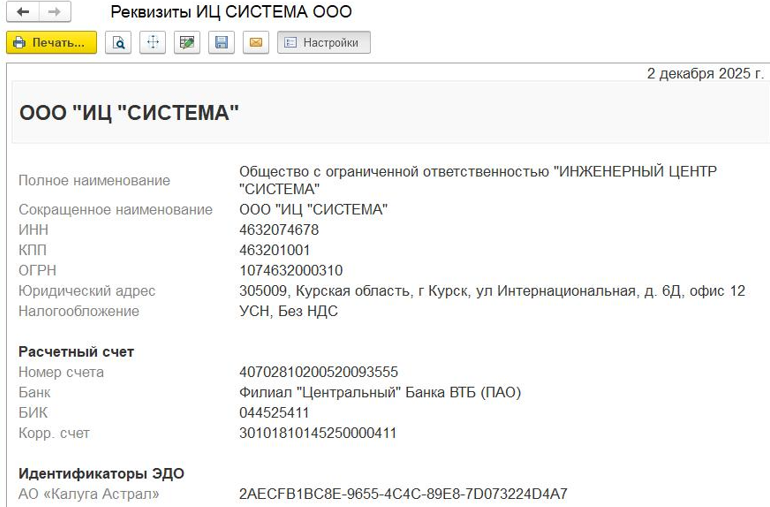Screen dimensions: 770x507
Task: Click the date 2 декабря 2025 г.
Action: pyautogui.click(x=705, y=73)
